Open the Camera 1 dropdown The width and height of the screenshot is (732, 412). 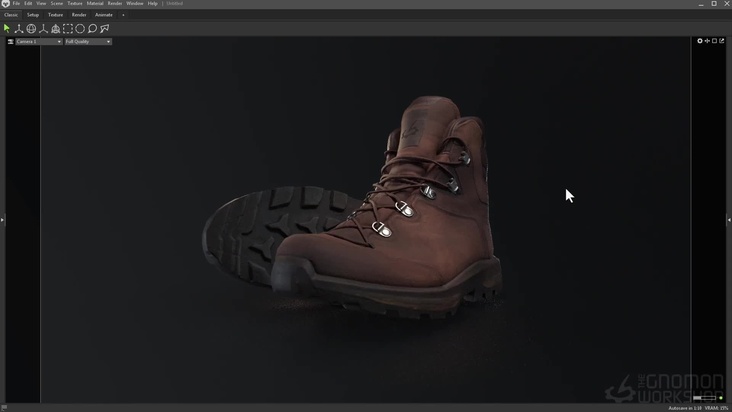39,42
